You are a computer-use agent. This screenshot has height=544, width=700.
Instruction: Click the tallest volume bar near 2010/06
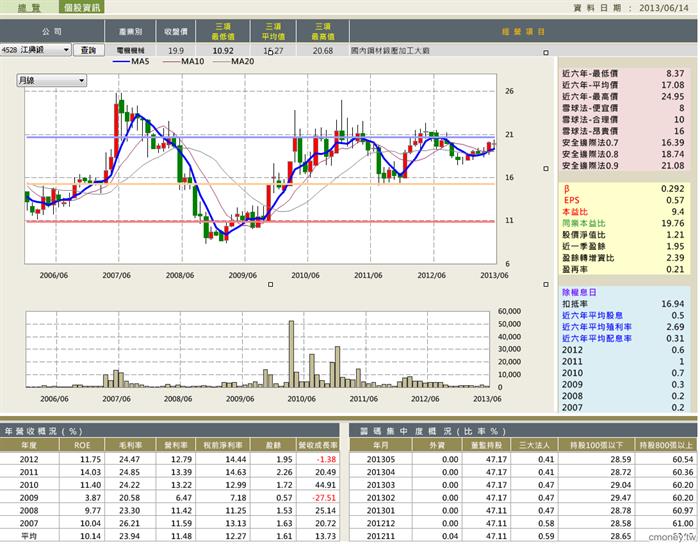(x=292, y=353)
